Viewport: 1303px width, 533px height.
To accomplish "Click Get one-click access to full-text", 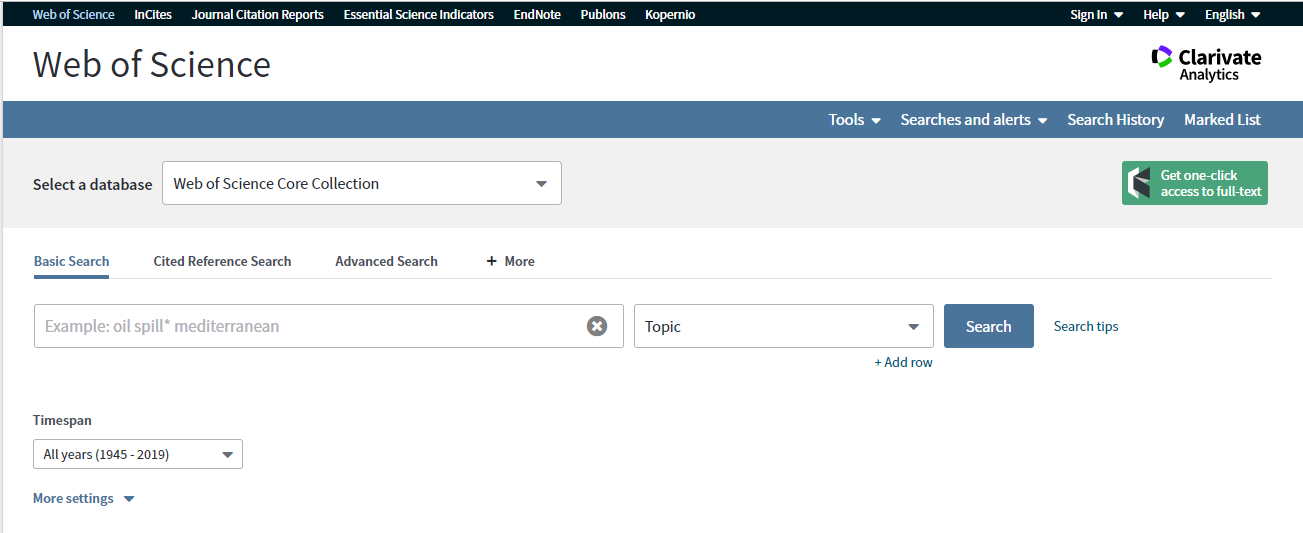I will [x=1195, y=183].
